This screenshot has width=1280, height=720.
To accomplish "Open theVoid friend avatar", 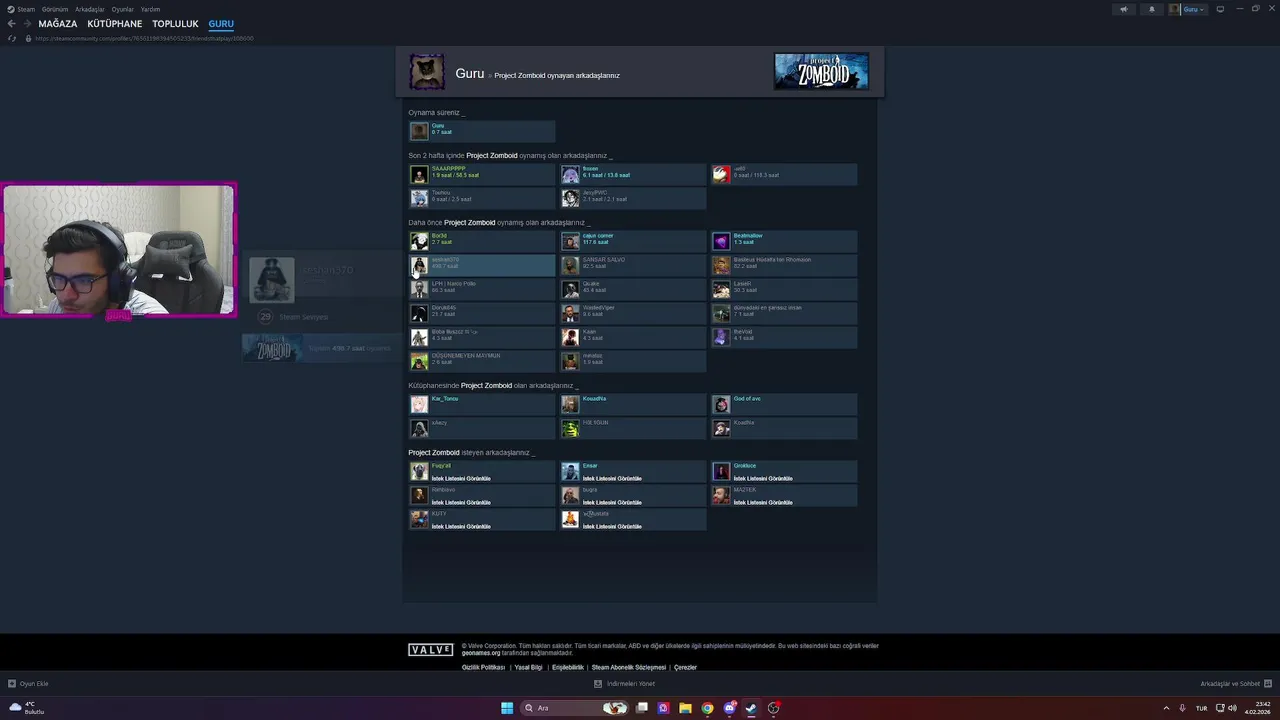I will pyautogui.click(x=721, y=337).
